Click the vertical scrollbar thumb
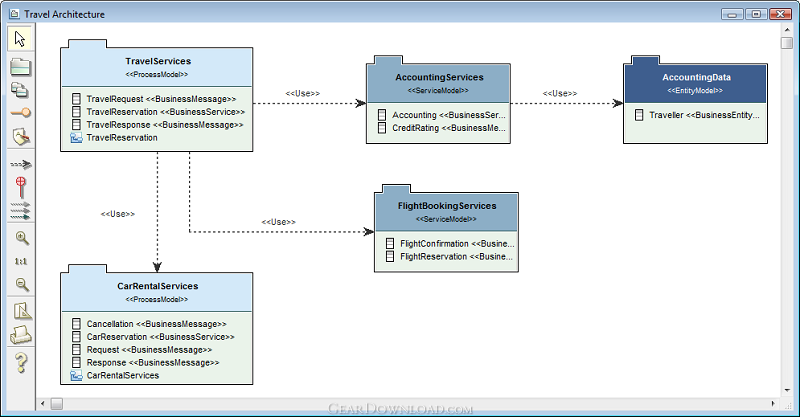Screen dimensions: 800x417 pyautogui.click(x=787, y=43)
